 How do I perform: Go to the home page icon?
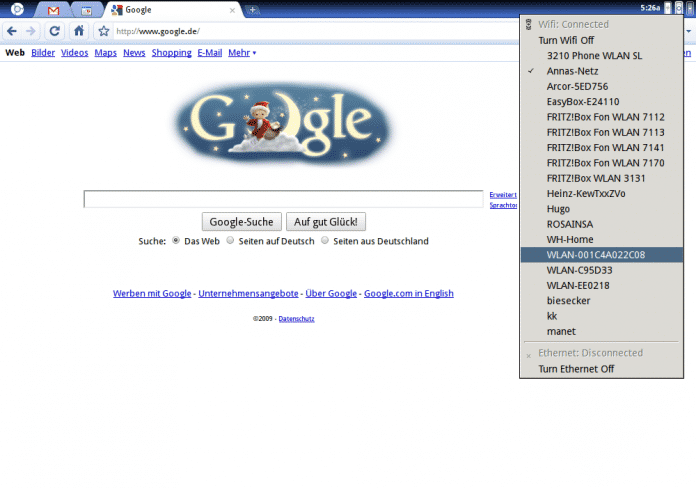tap(79, 31)
